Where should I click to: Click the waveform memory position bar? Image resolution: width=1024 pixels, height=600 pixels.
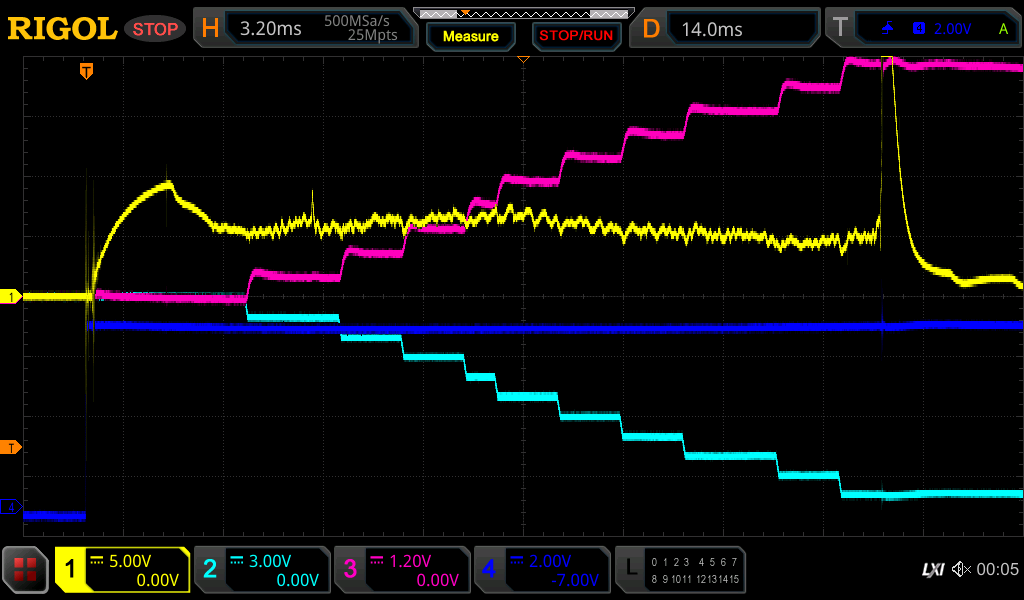point(523,14)
